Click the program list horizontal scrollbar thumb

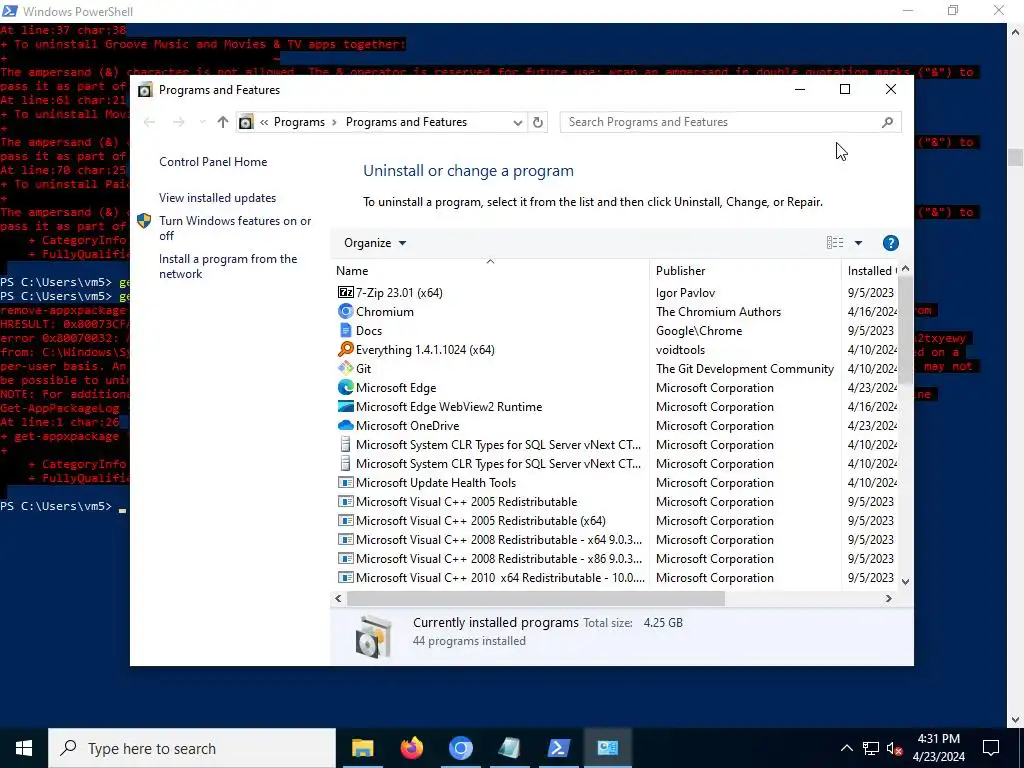[x=536, y=598]
